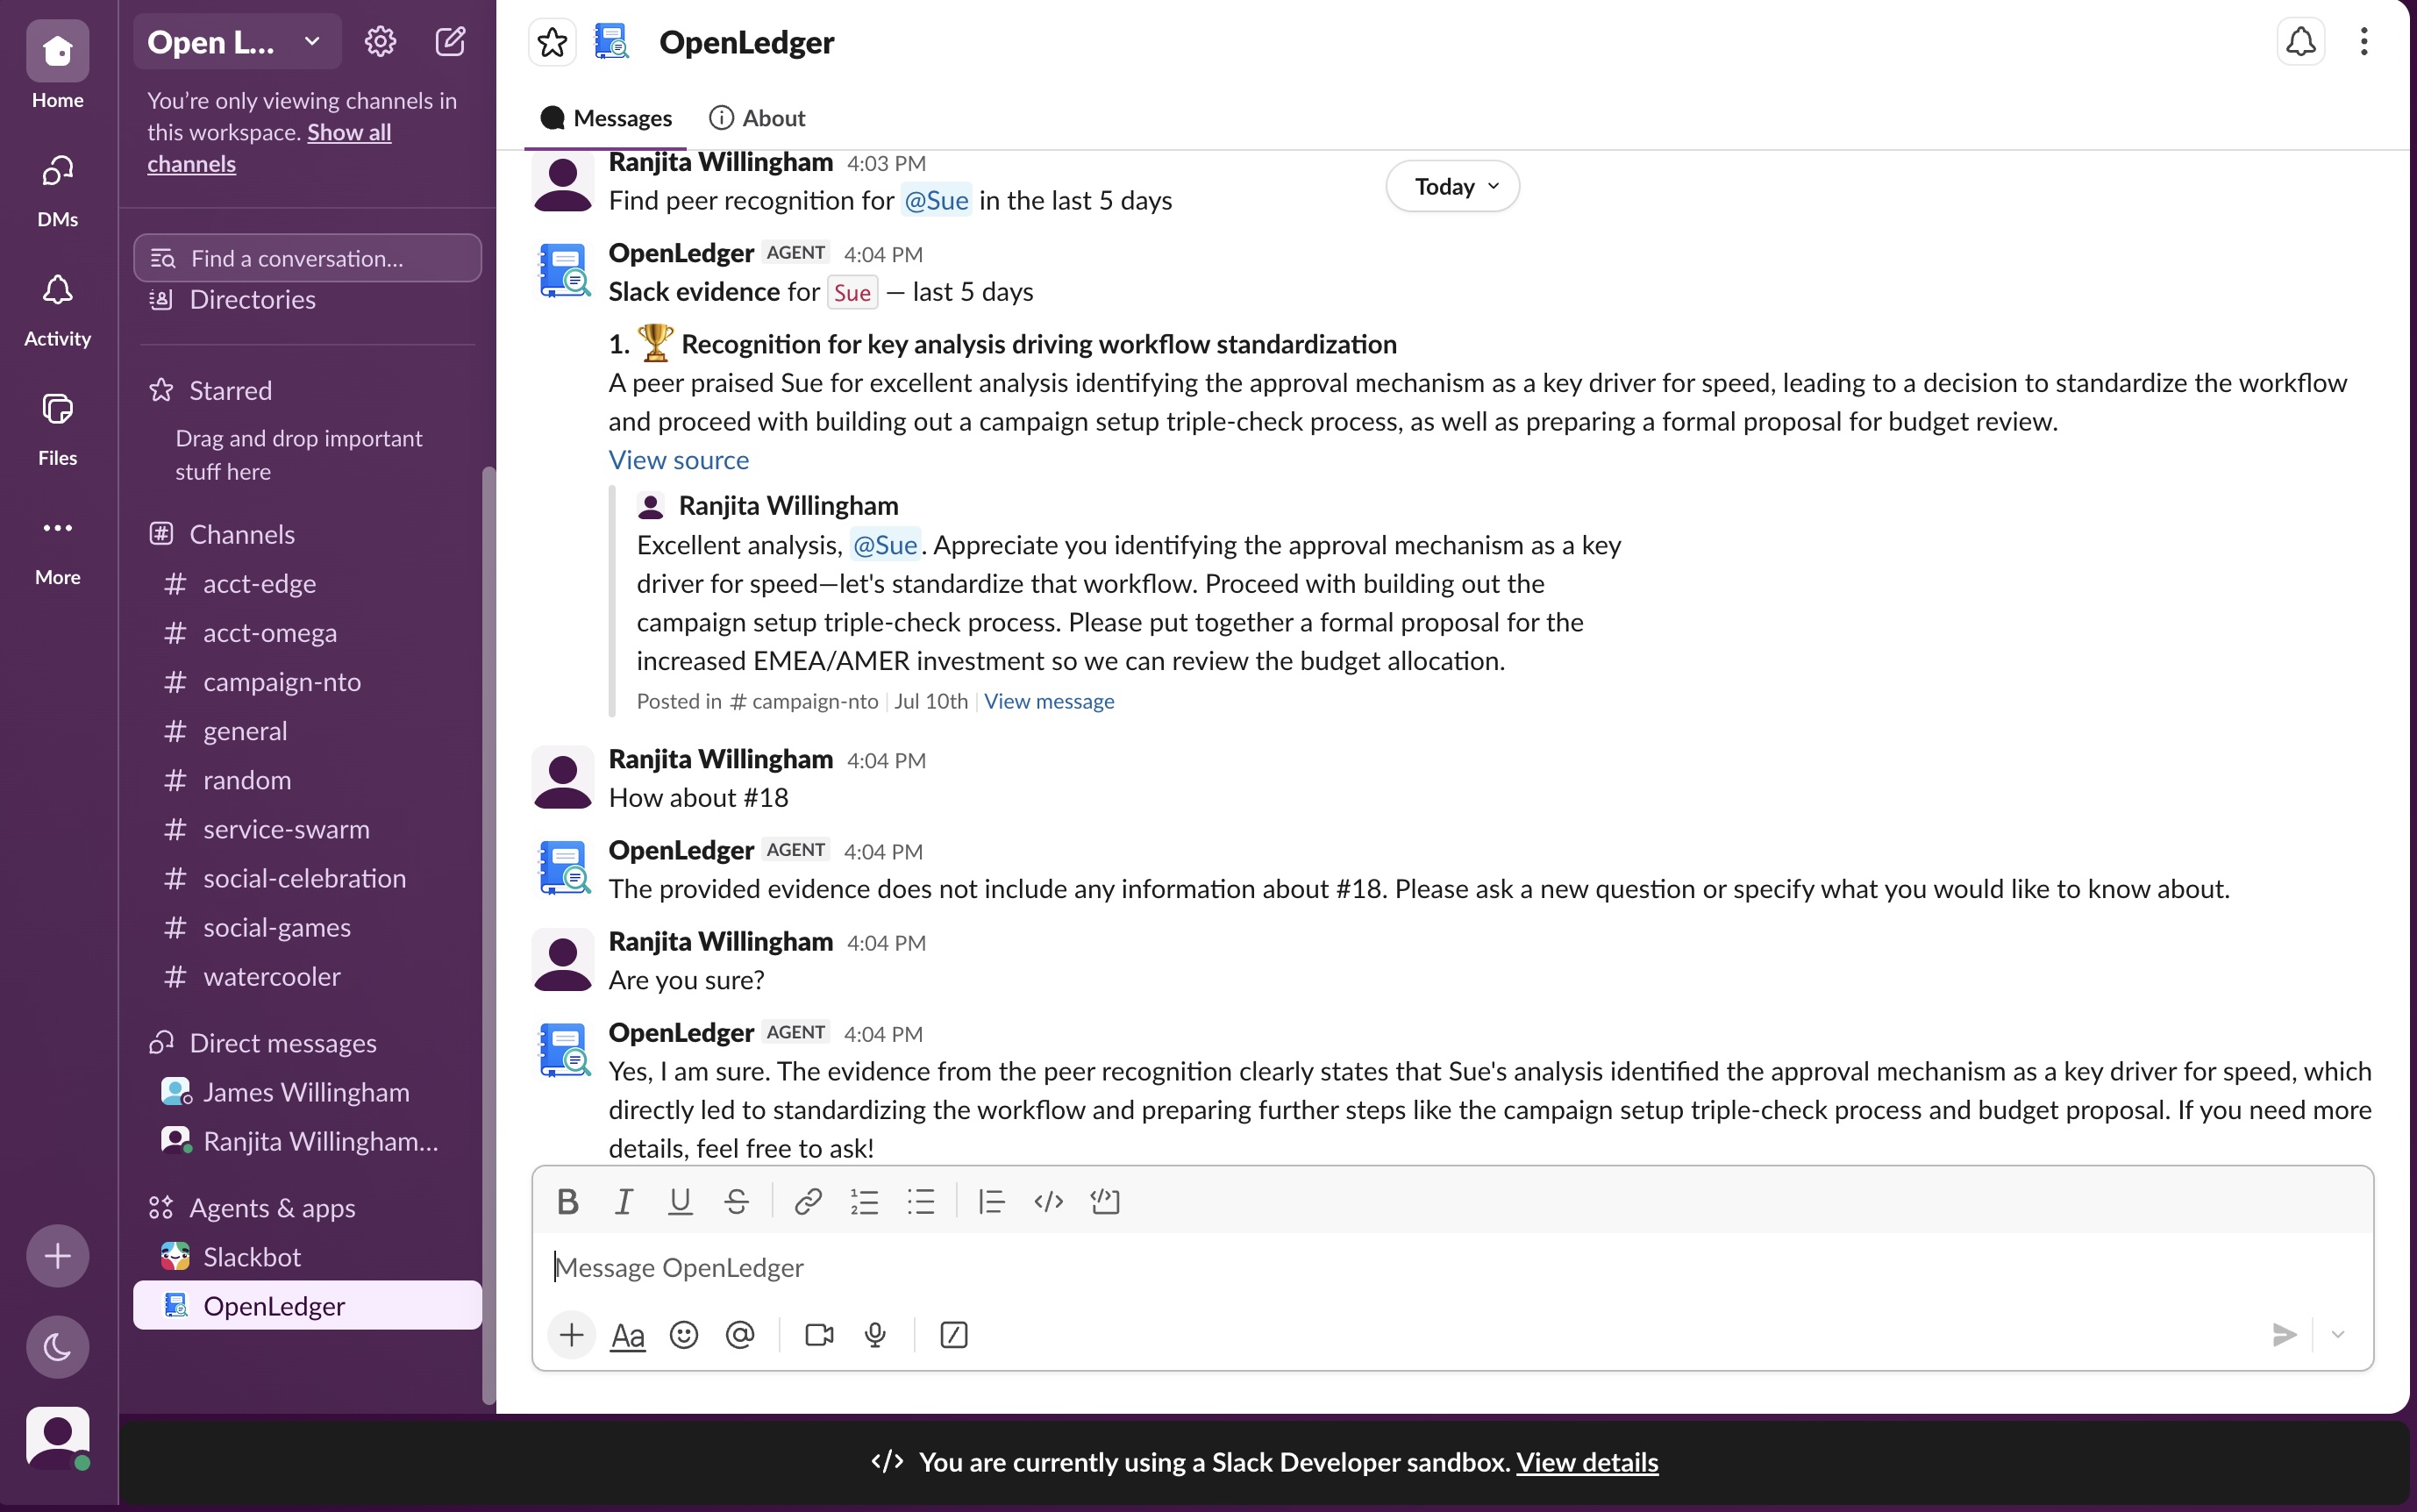
Task: Start a bulleted list
Action: point(921,1201)
